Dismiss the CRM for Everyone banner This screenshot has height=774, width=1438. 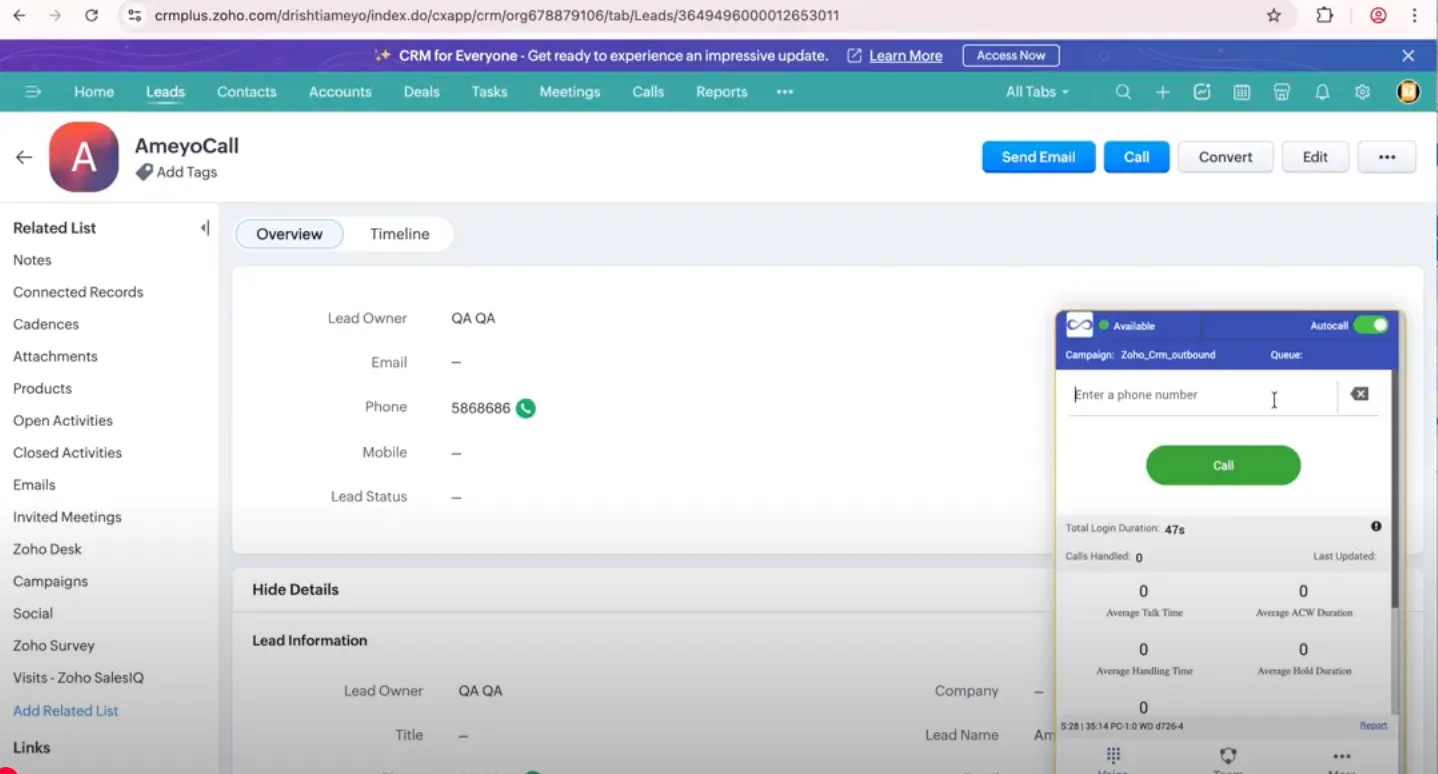[1408, 56]
